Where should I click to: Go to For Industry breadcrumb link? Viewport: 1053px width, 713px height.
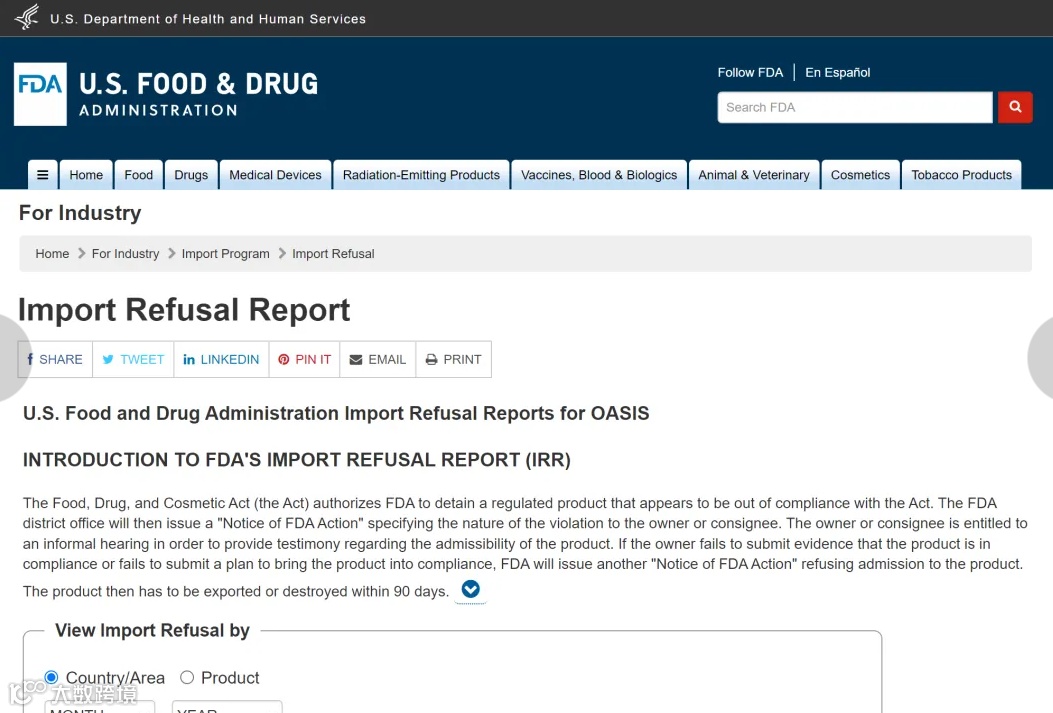126,254
